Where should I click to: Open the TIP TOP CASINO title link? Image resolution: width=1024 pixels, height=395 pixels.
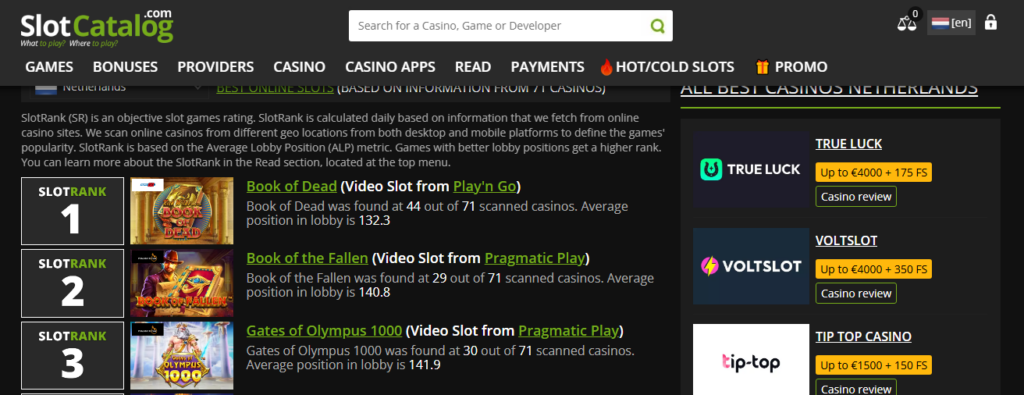point(863,337)
